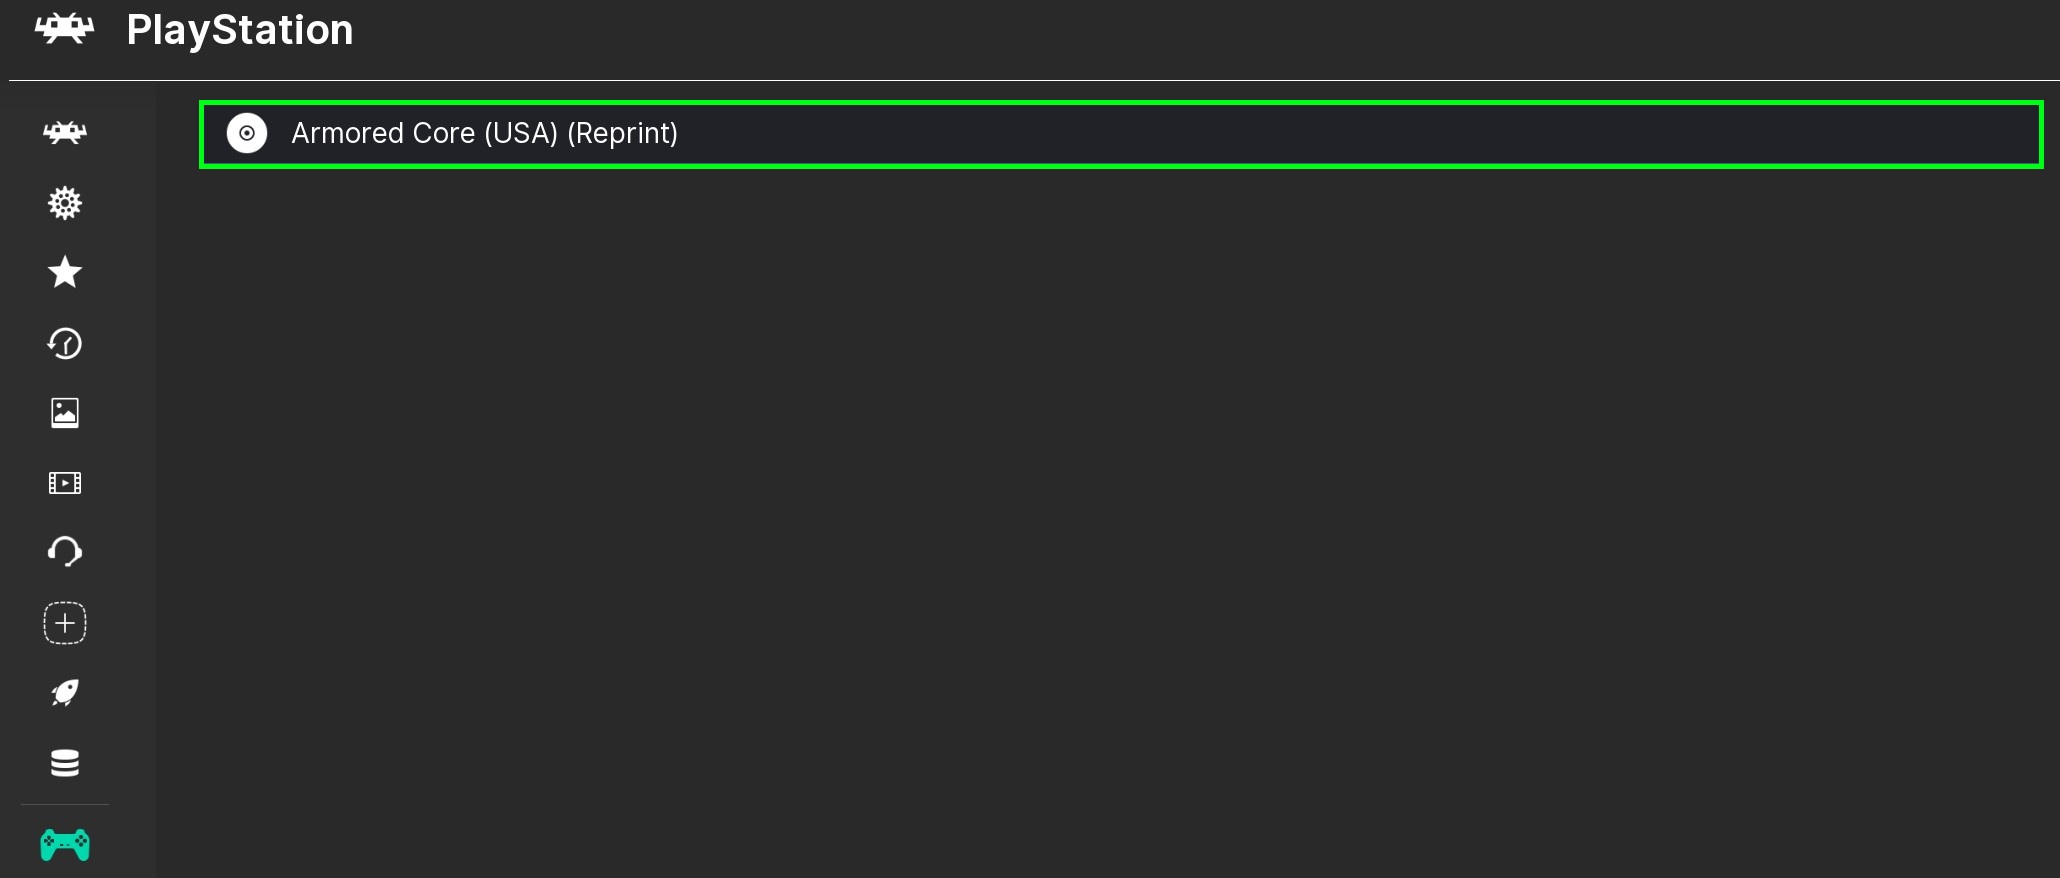Click the word Reprint in the entry label

[623, 133]
